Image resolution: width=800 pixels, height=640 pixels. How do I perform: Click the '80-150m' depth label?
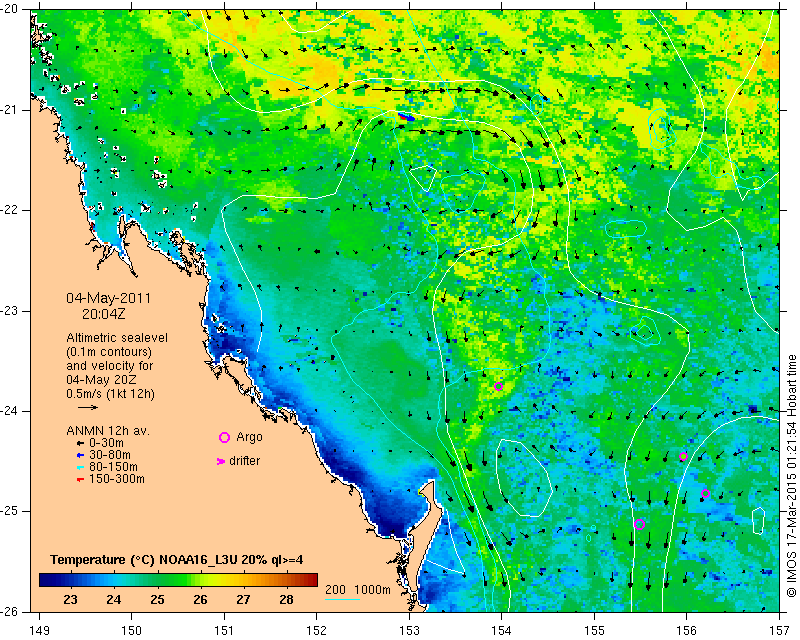click(x=113, y=467)
